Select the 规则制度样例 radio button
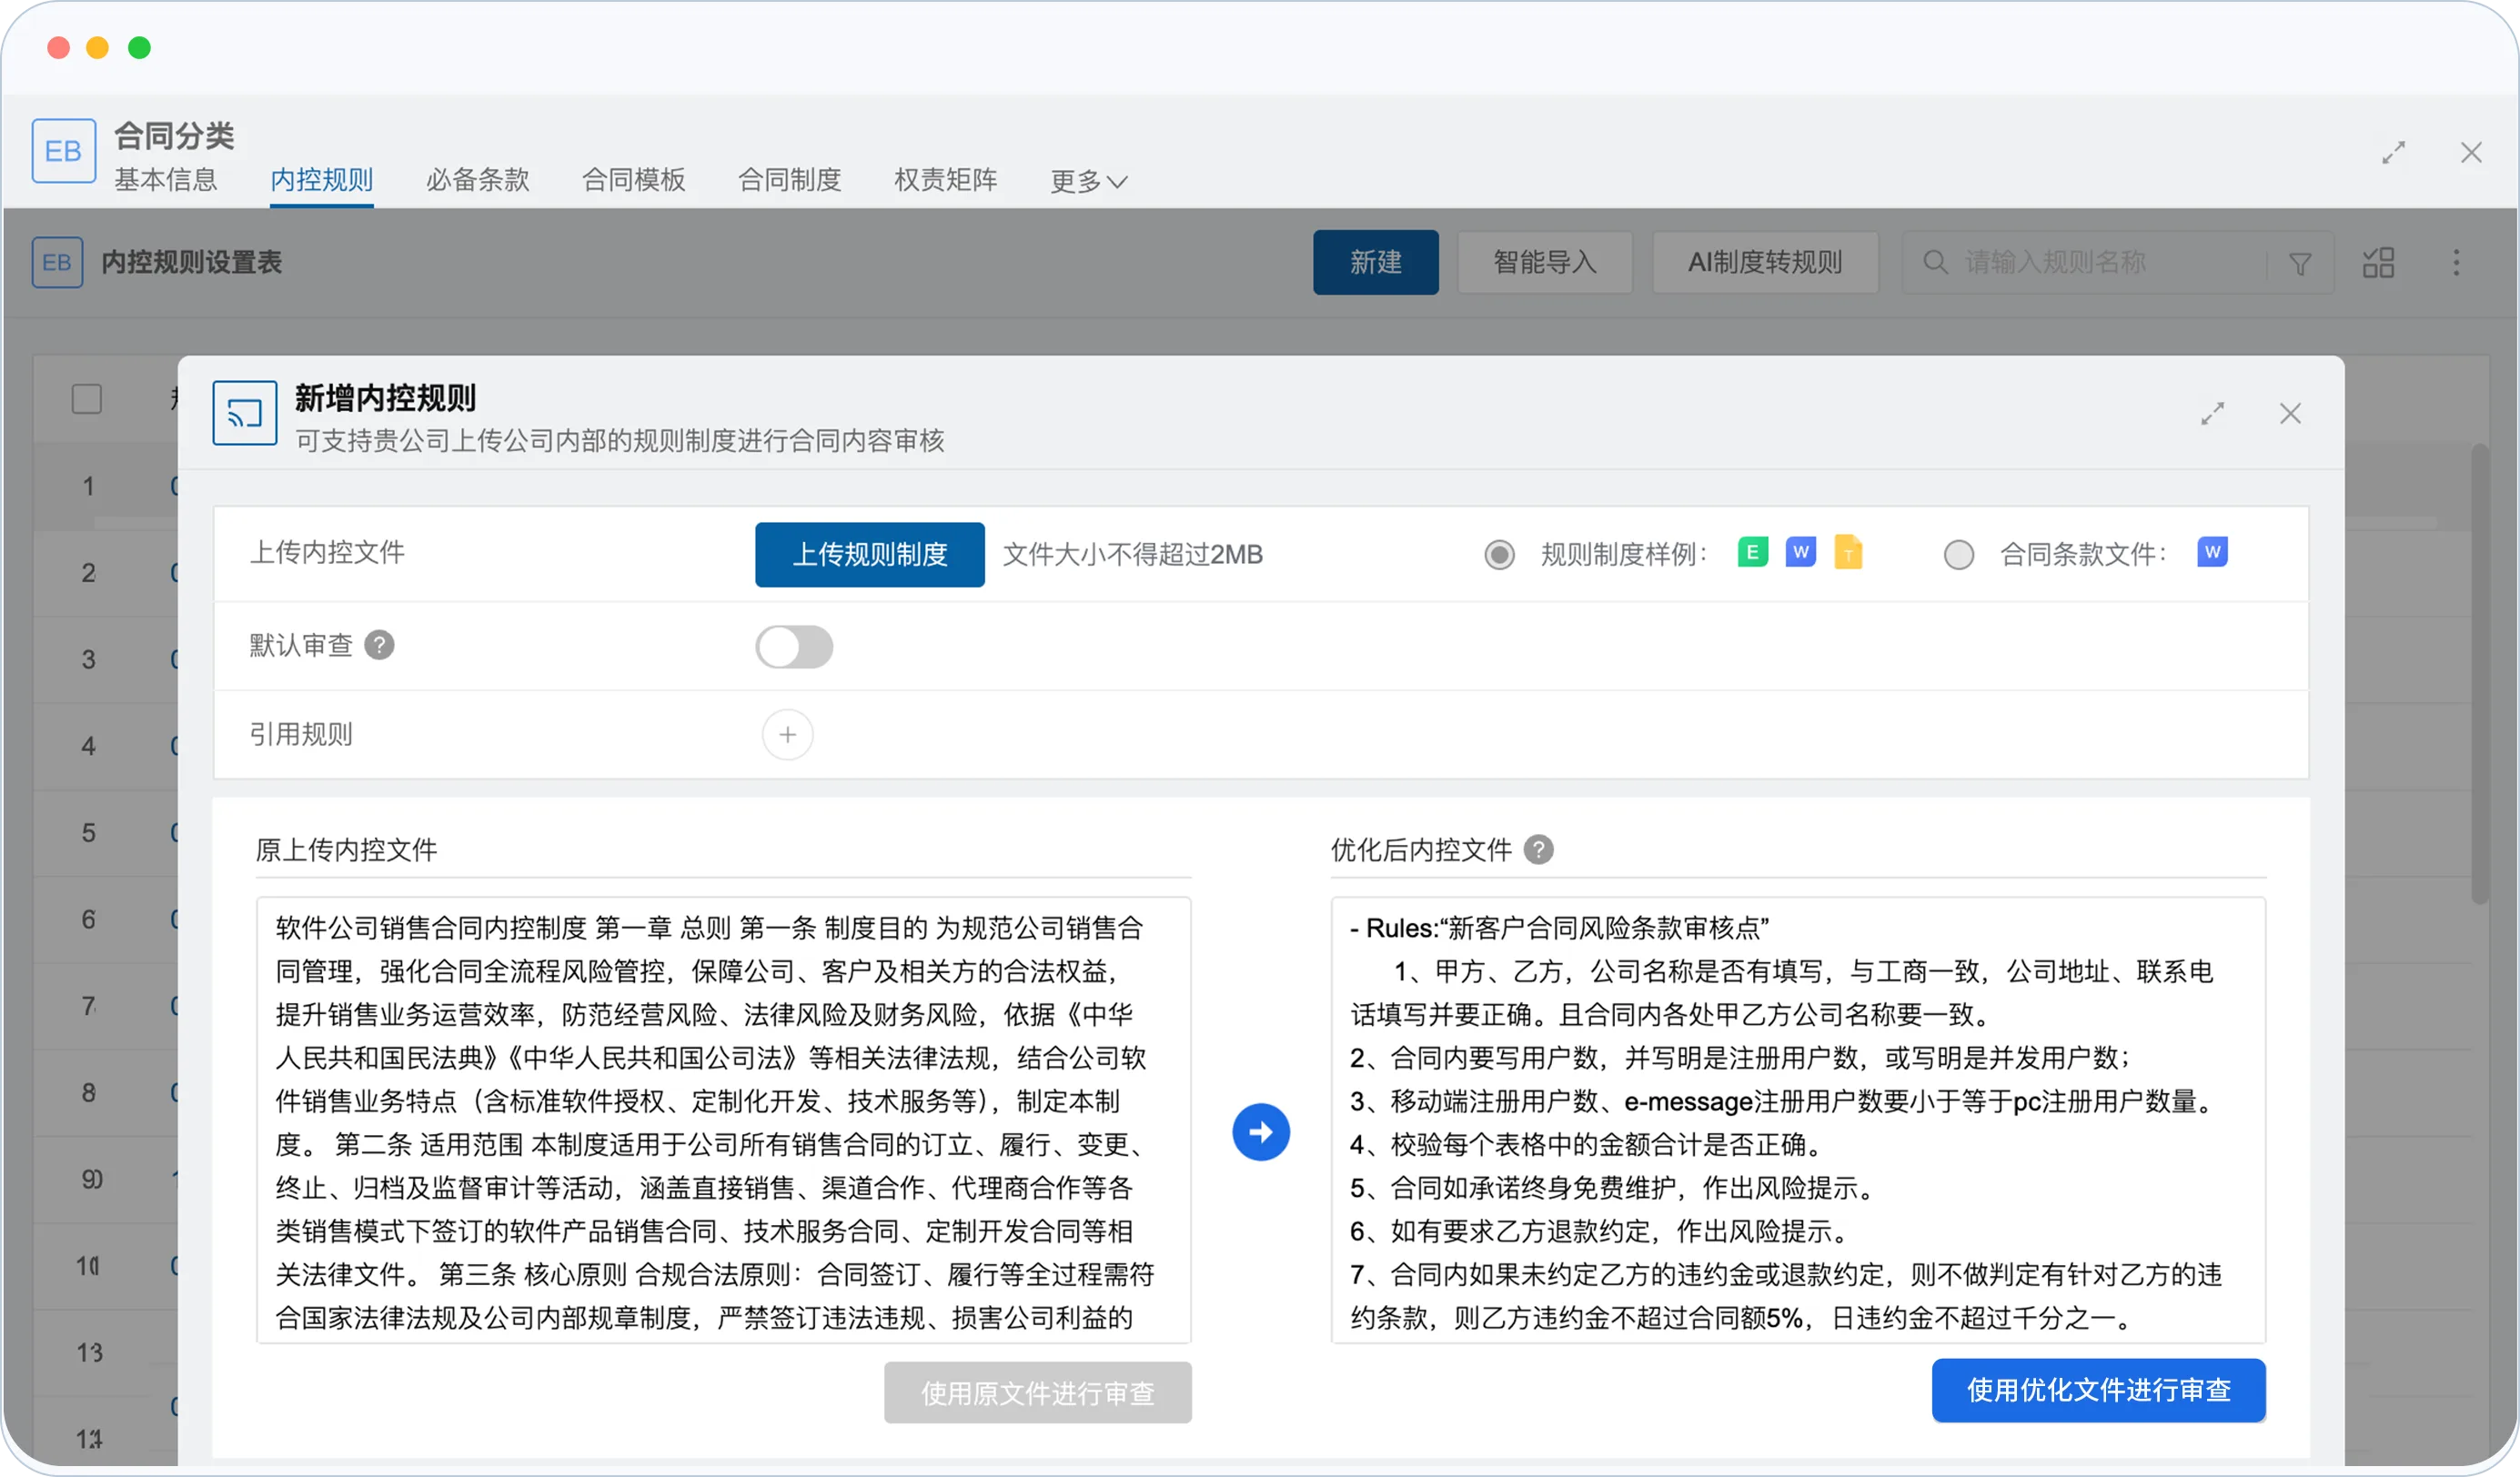Viewport: 2520px width, 1477px height. tap(1499, 554)
